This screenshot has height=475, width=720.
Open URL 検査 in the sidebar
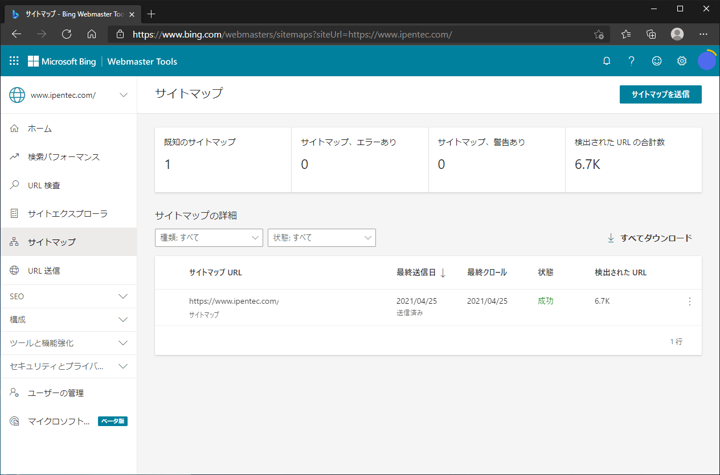pyautogui.click(x=69, y=185)
